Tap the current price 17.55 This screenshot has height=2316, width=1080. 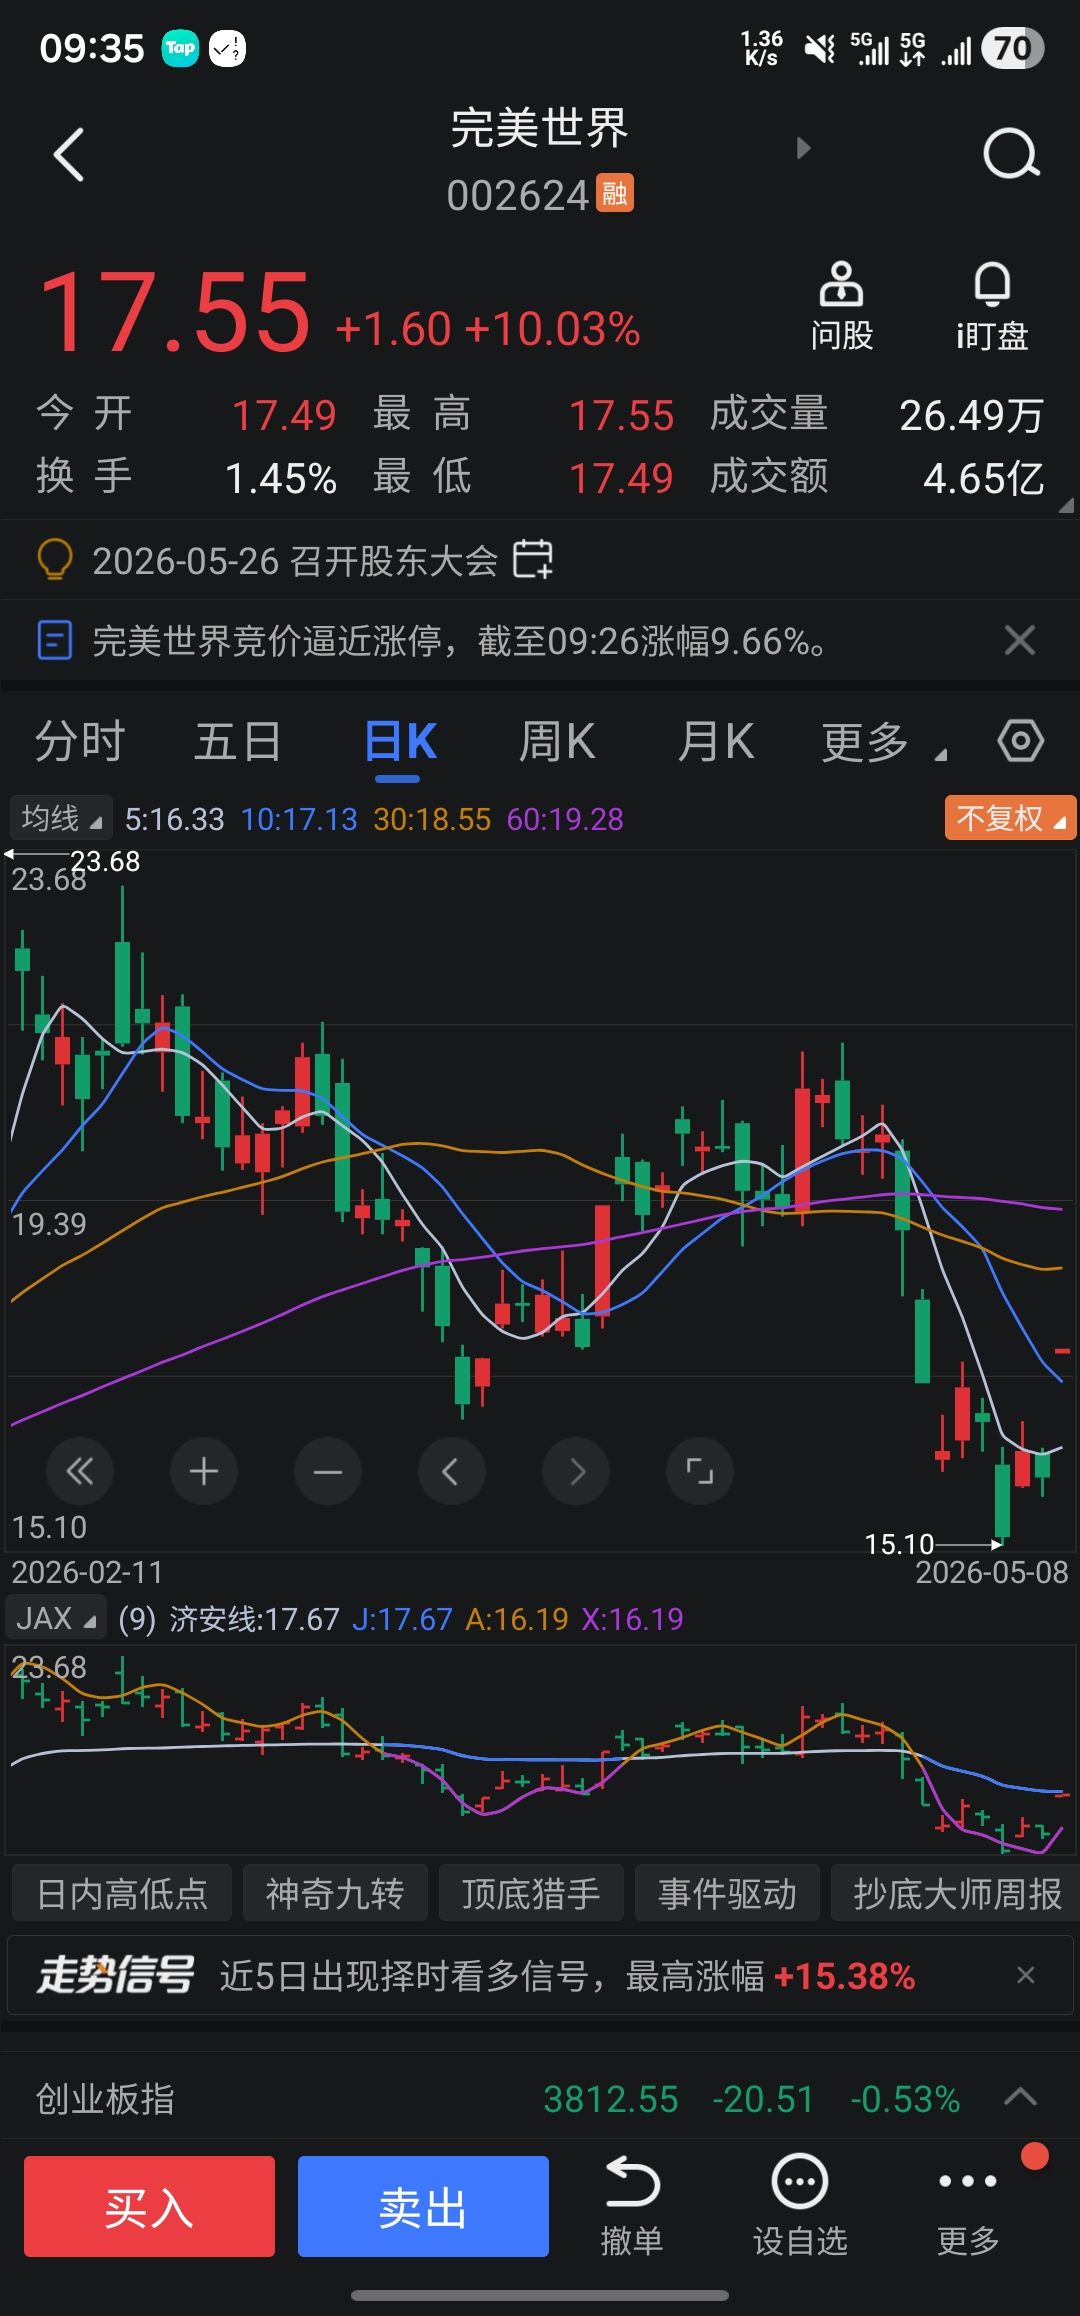pyautogui.click(x=174, y=313)
